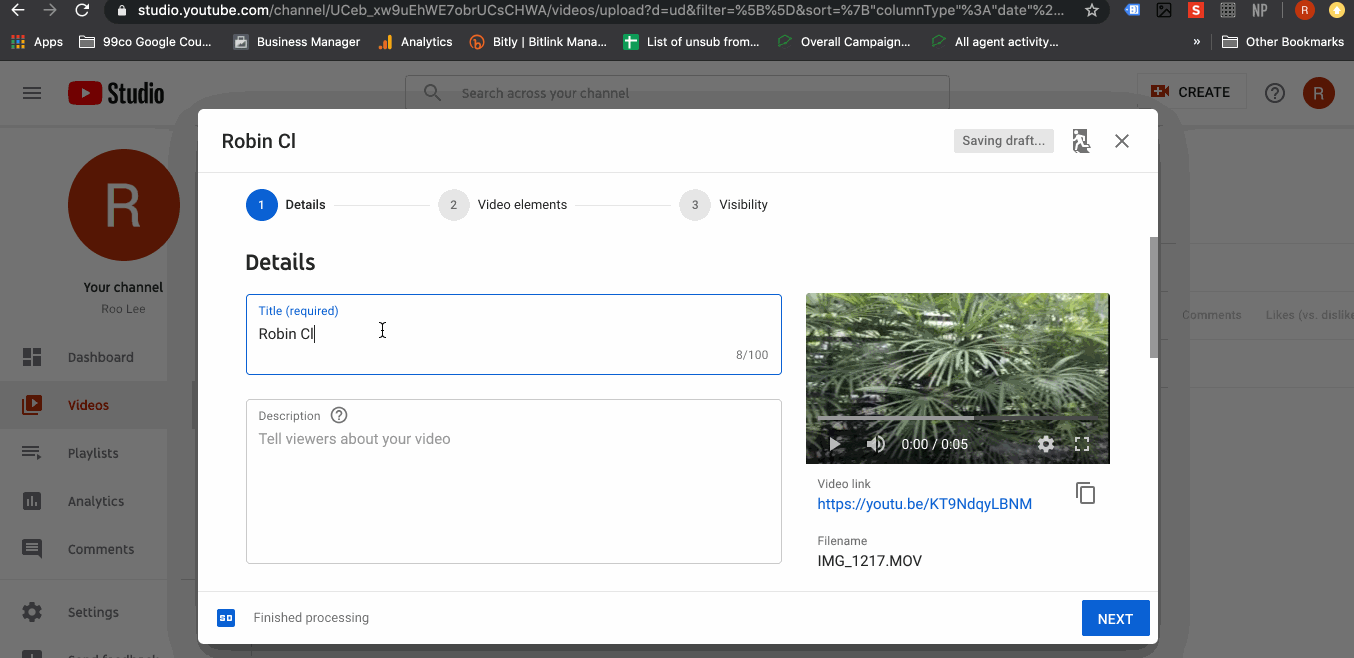The height and width of the screenshot is (658, 1354).
Task: Click the channel profile picture
Action: tap(123, 205)
